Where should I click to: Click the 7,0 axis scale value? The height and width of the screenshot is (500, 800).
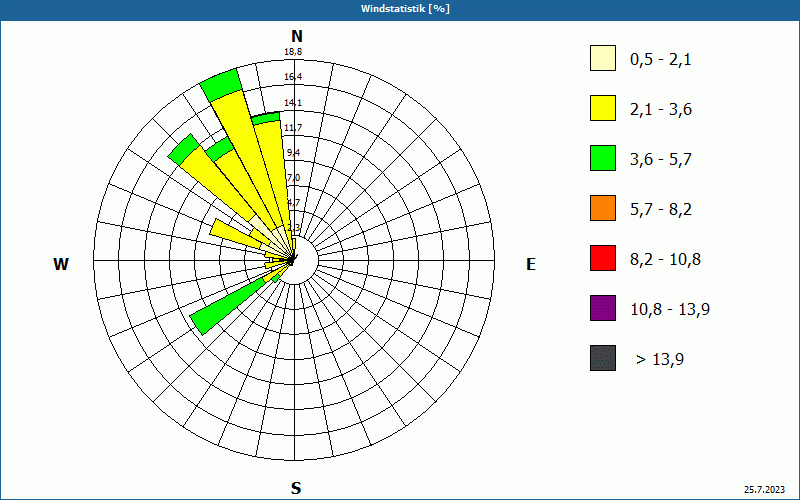pyautogui.click(x=293, y=178)
